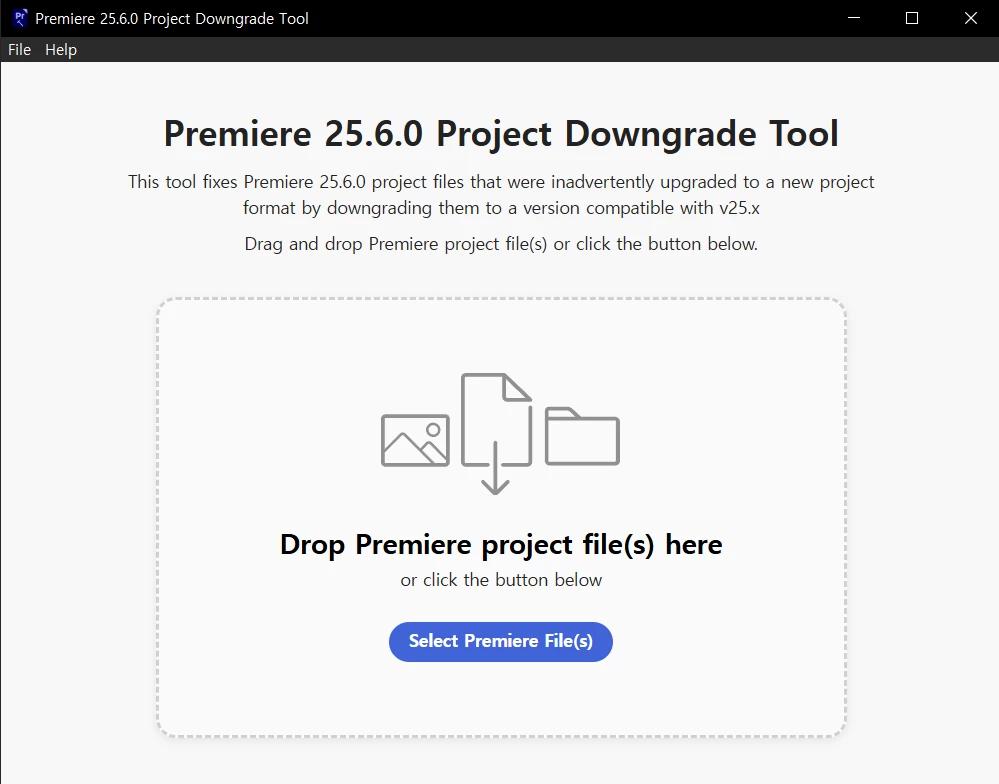Maximize the Downgrade Tool window
Image resolution: width=999 pixels, height=784 pixels.
pos(912,18)
